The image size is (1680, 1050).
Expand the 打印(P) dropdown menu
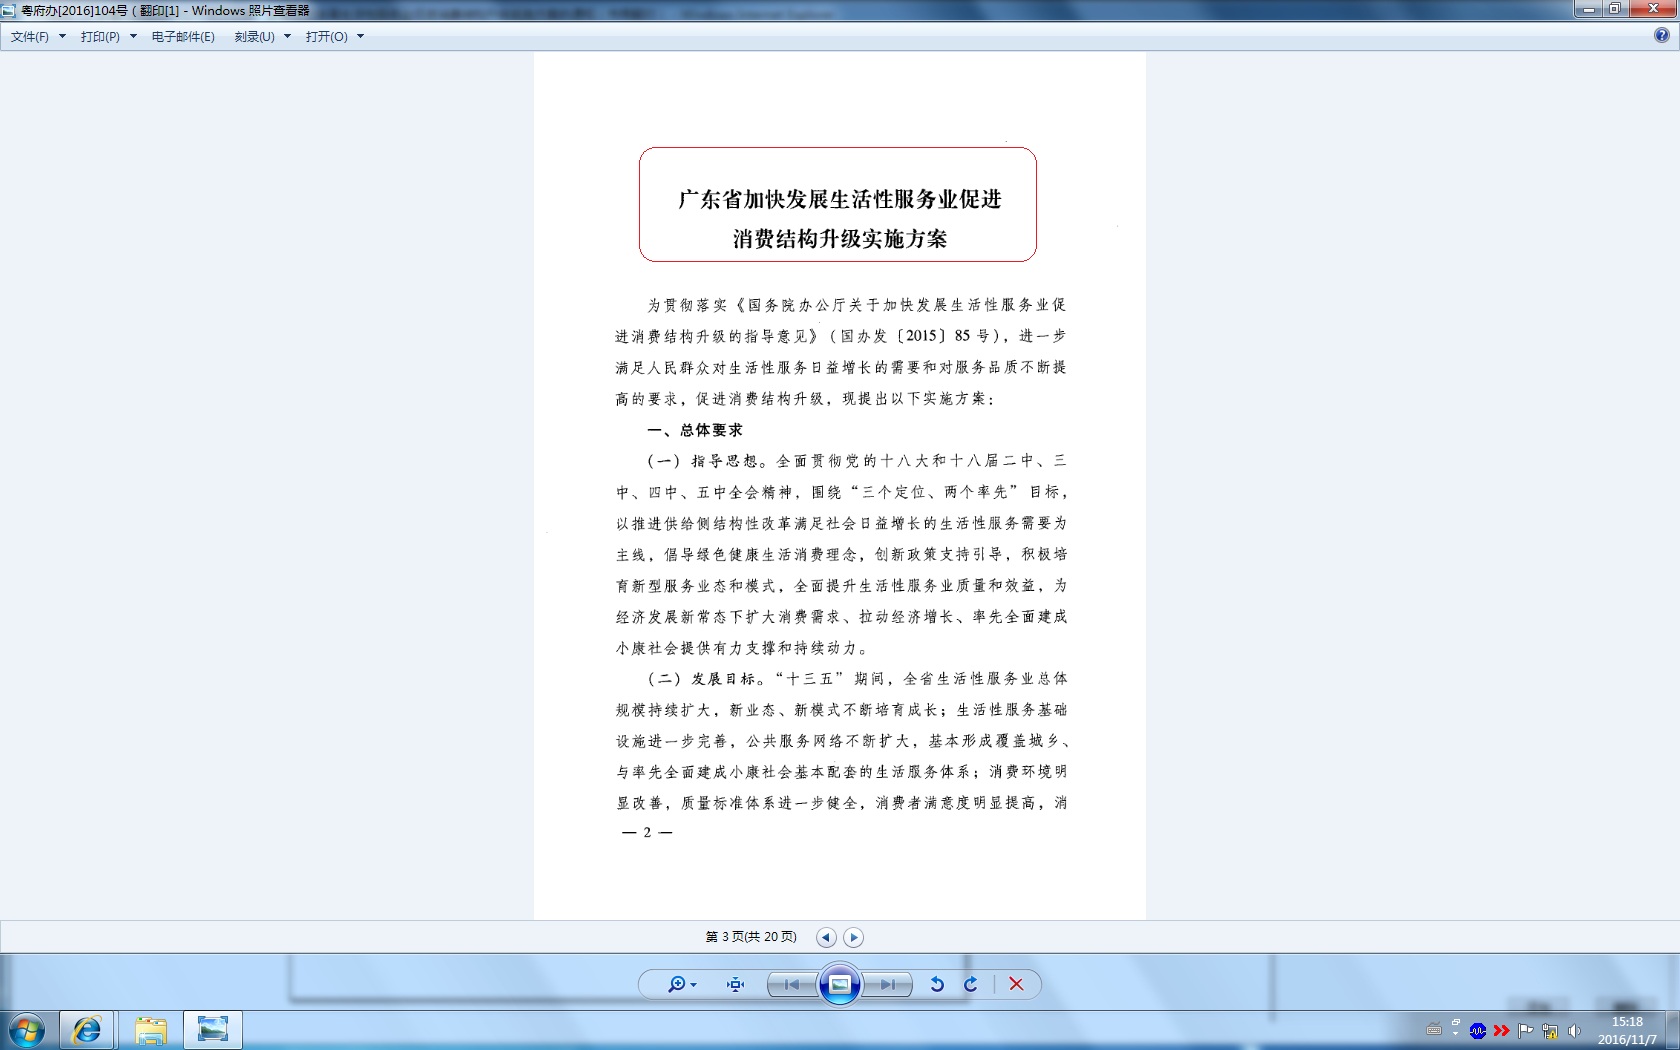click(108, 37)
